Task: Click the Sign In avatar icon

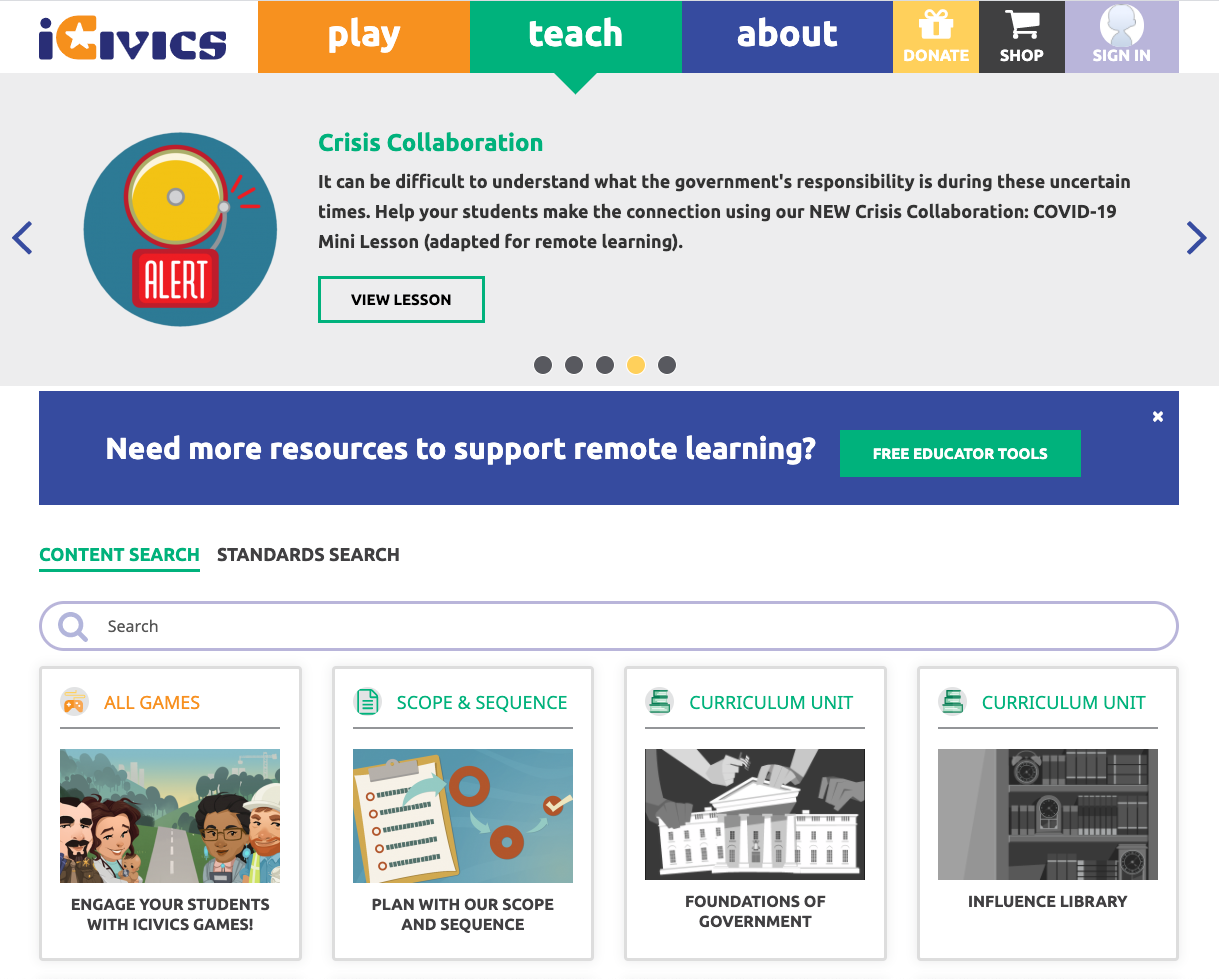Action: point(1121,26)
